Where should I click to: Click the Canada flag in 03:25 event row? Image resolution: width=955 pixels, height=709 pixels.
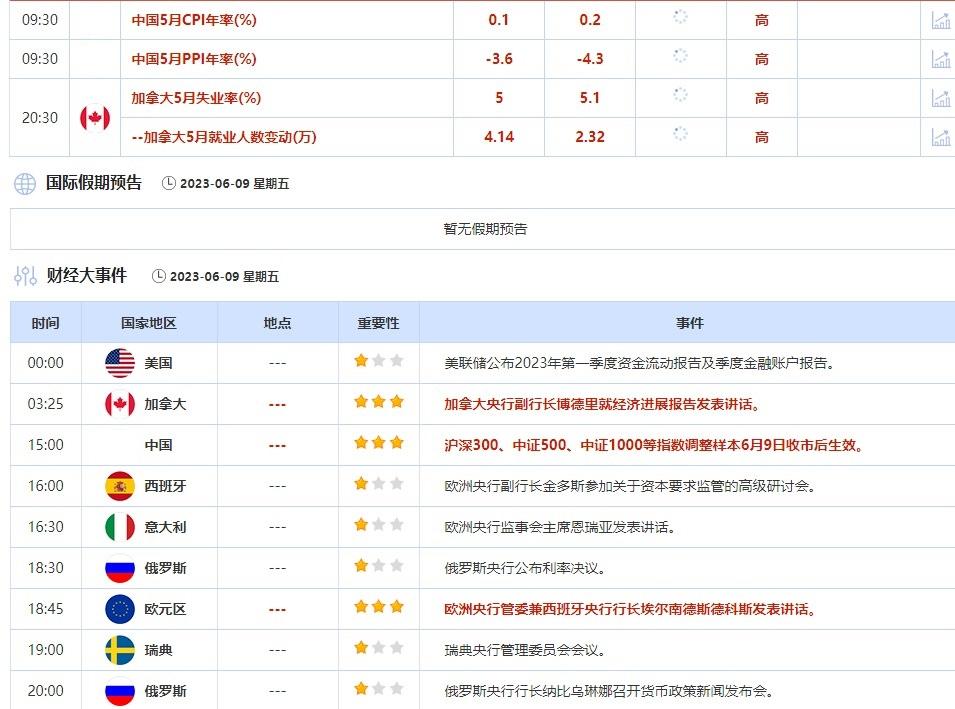point(120,404)
